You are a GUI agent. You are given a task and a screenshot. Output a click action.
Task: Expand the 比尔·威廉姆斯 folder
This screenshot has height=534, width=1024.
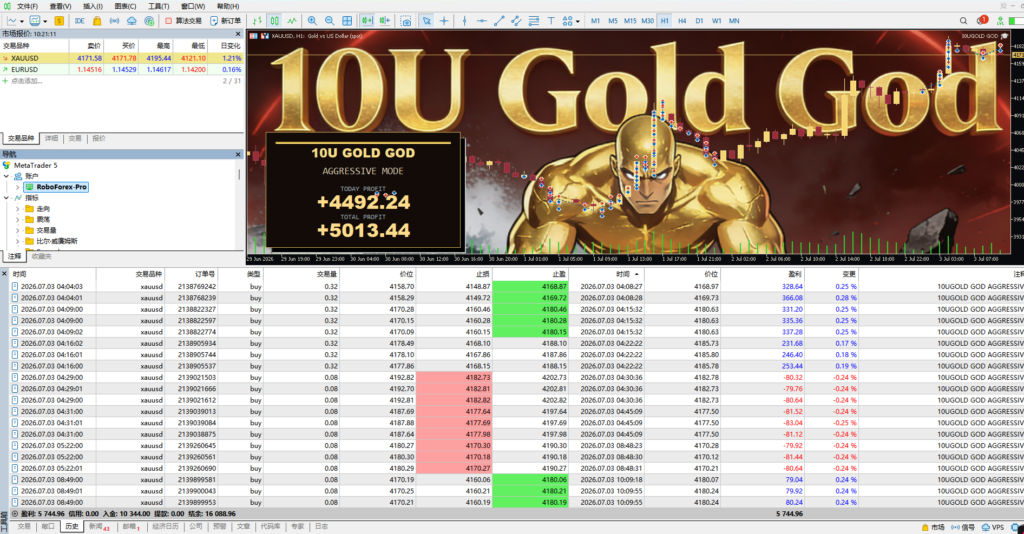18,241
